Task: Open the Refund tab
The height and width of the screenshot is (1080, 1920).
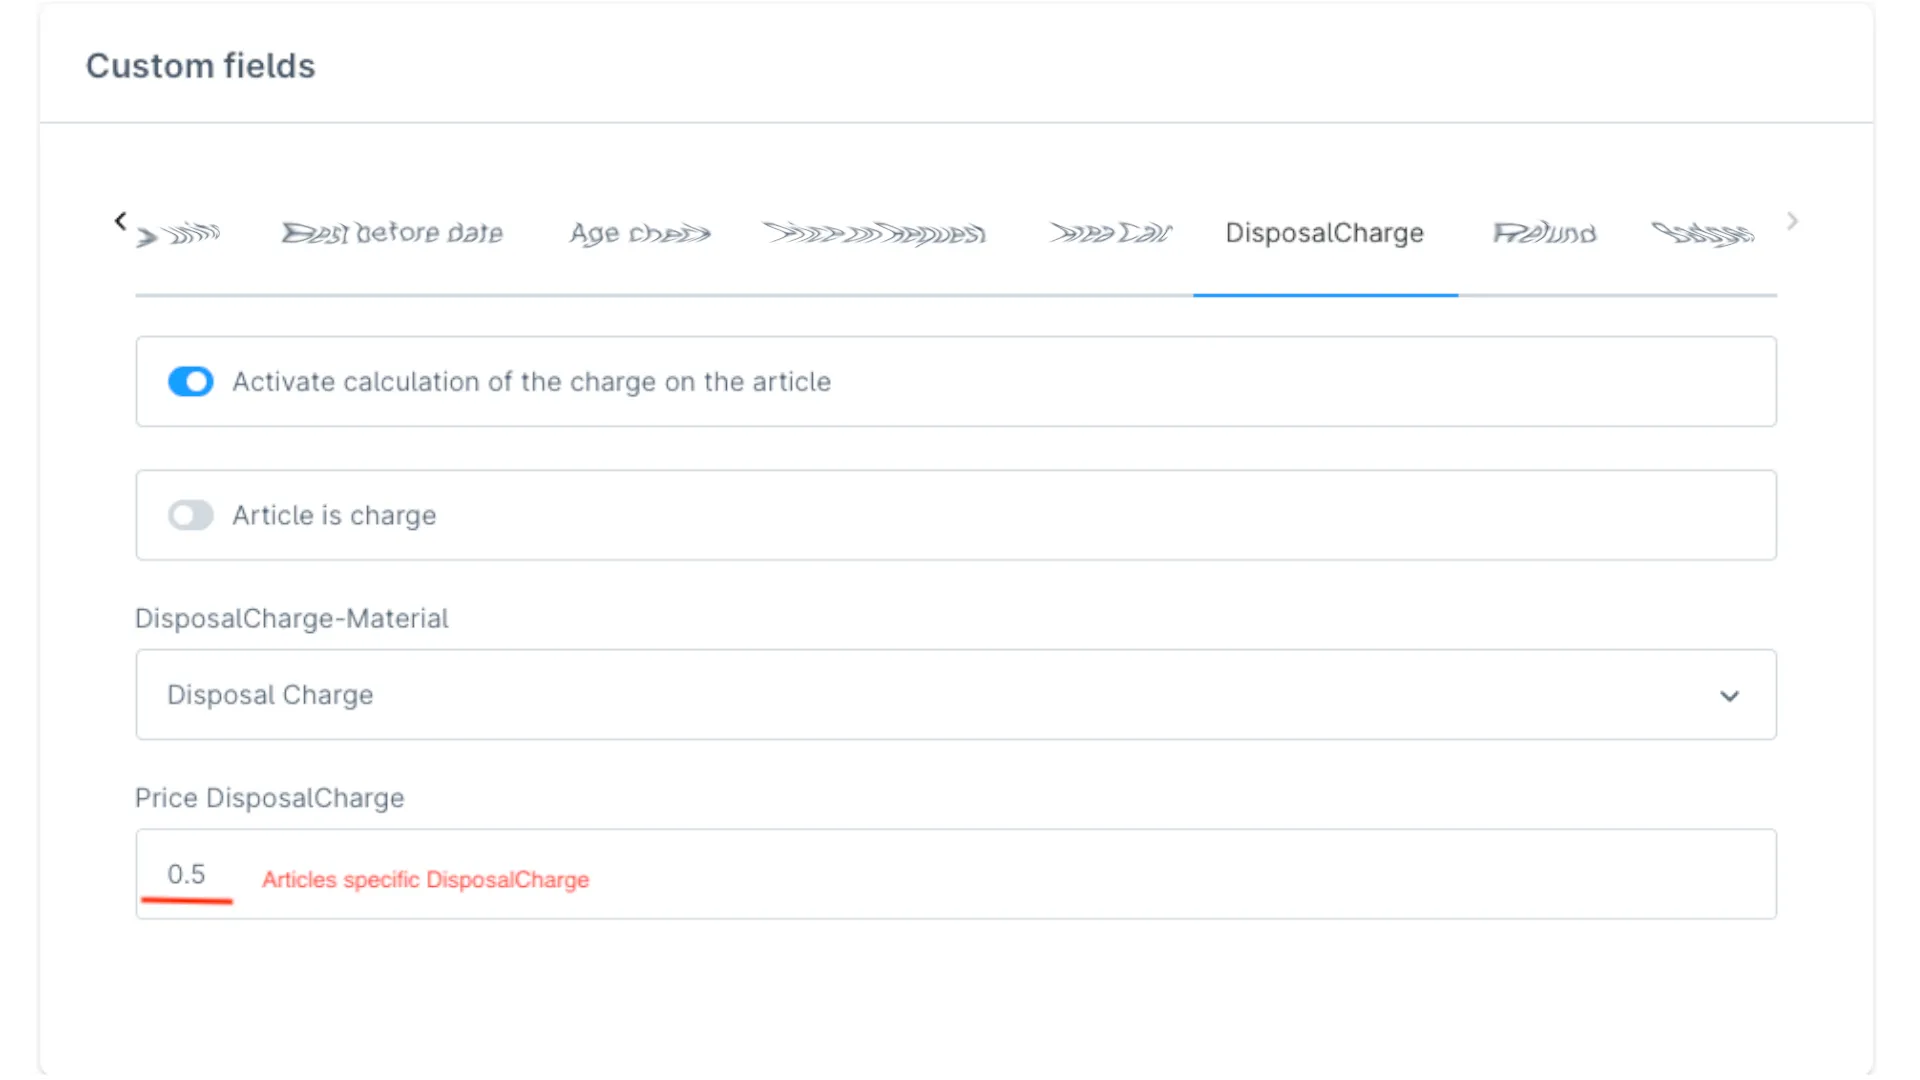Action: coord(1544,233)
